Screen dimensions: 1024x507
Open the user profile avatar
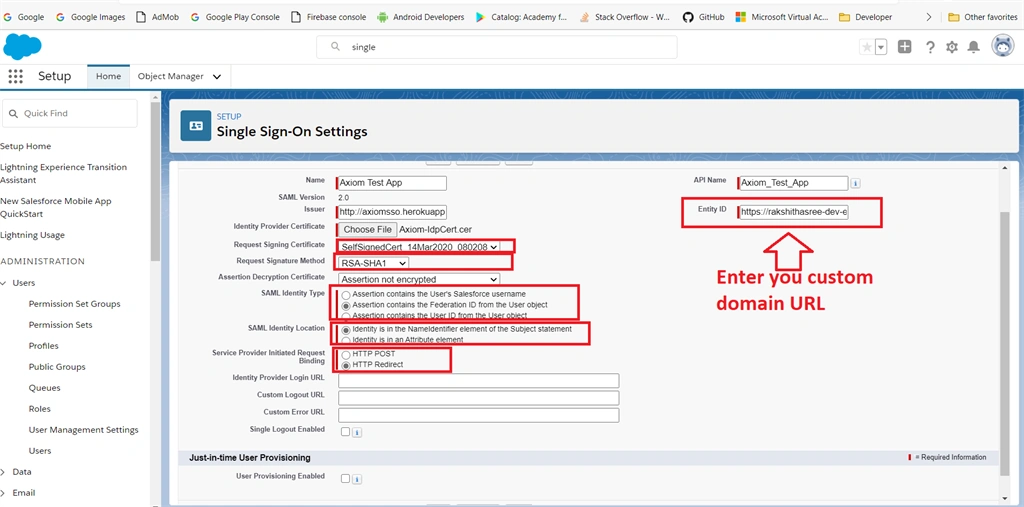(x=1002, y=46)
